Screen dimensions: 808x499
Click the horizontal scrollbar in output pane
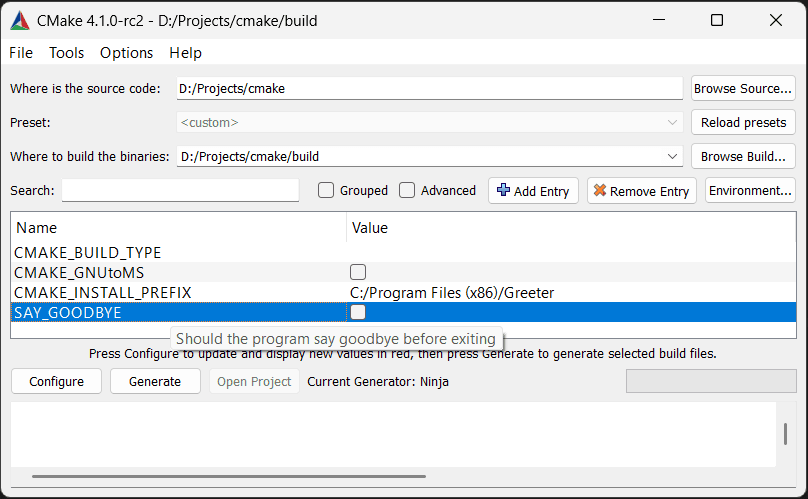[x=229, y=476]
